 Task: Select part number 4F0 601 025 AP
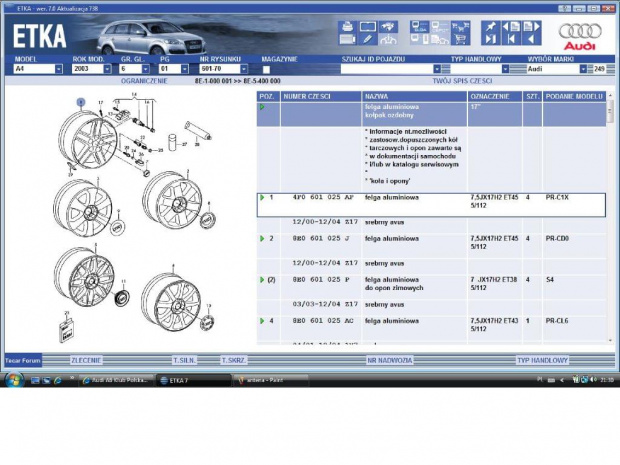click(323, 197)
